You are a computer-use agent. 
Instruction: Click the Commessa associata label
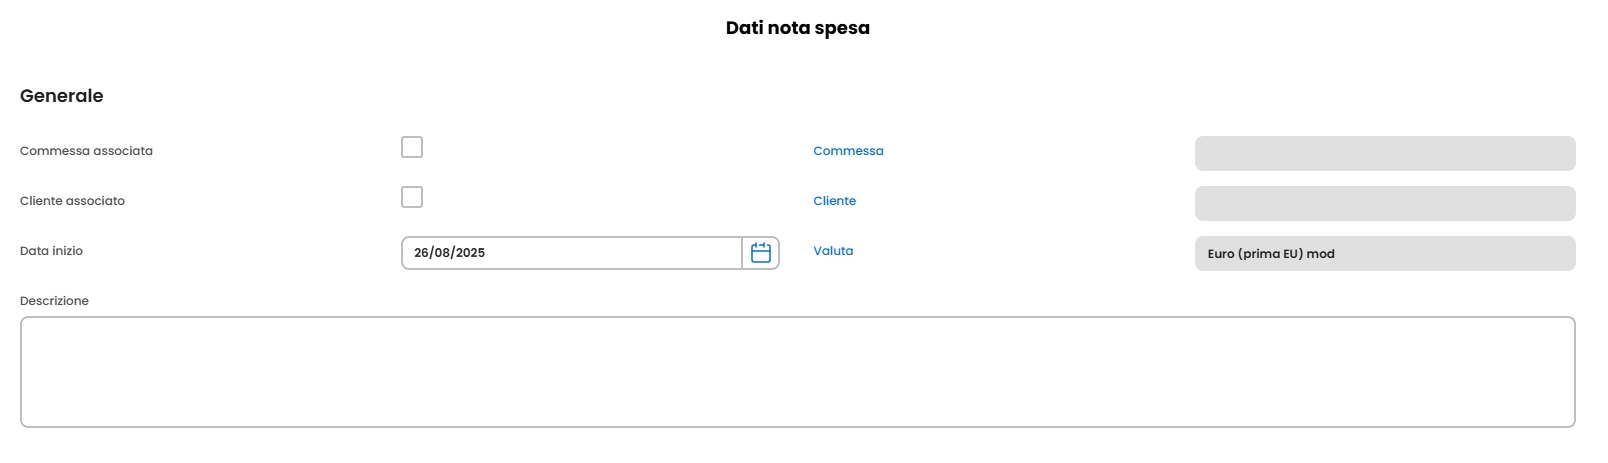tap(86, 151)
